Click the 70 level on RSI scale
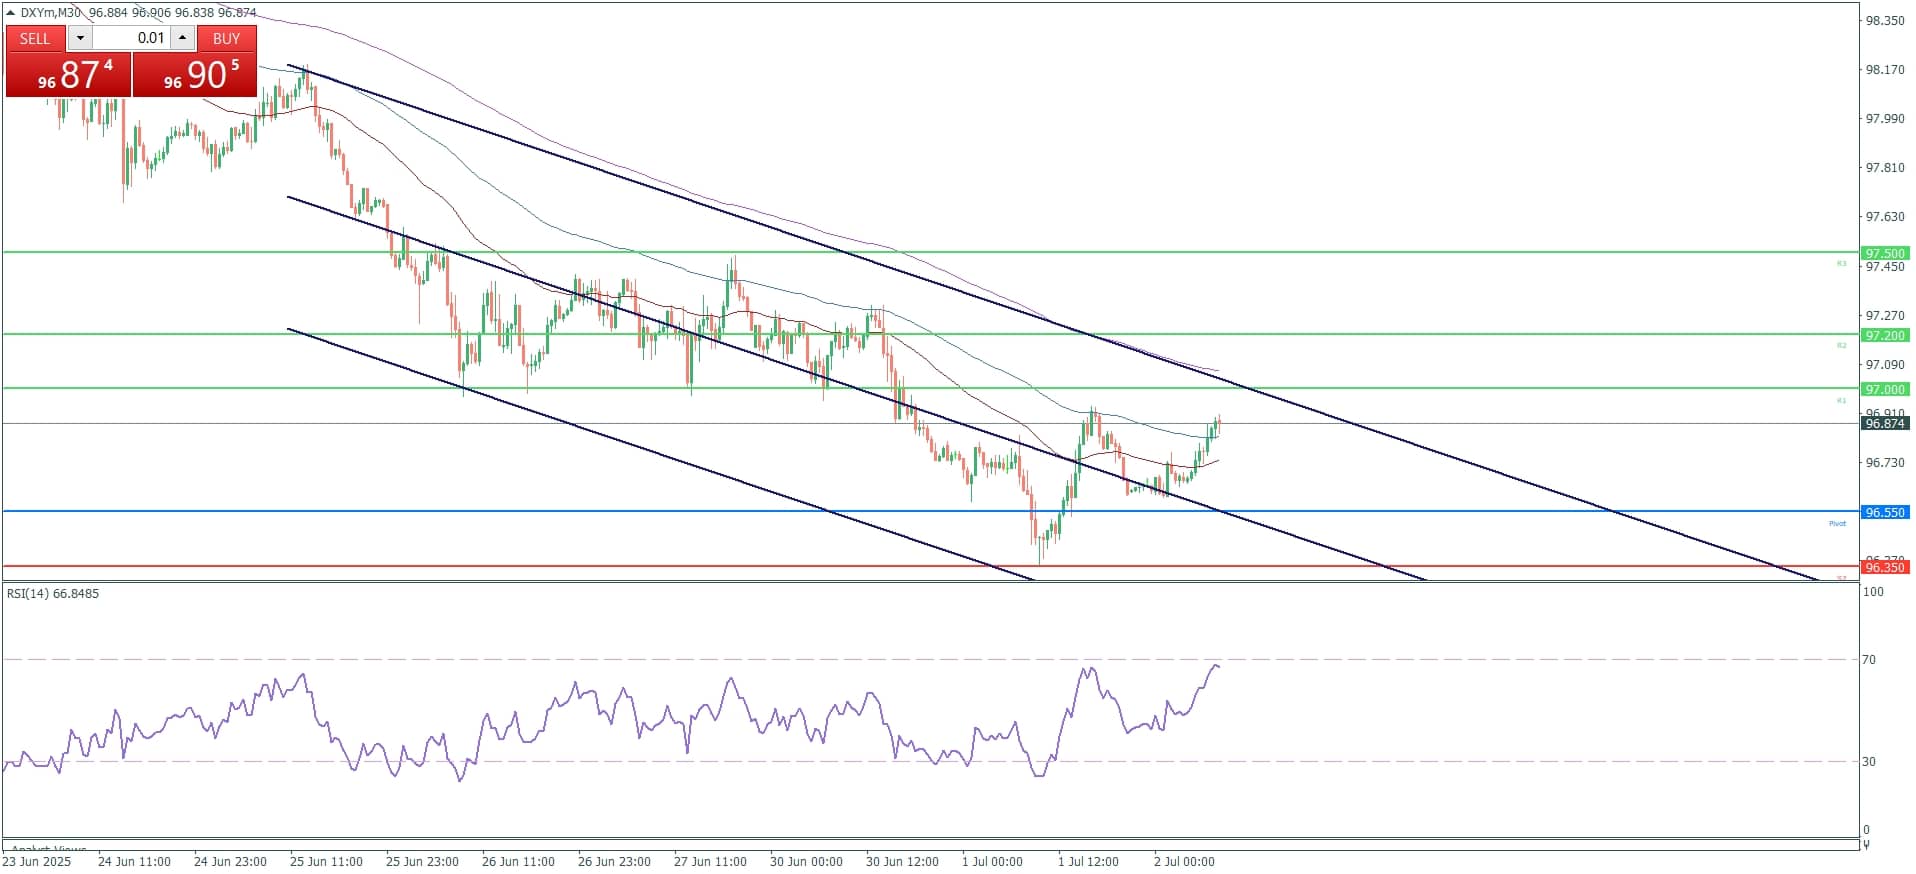Image resolution: width=1916 pixels, height=874 pixels. coord(1869,659)
